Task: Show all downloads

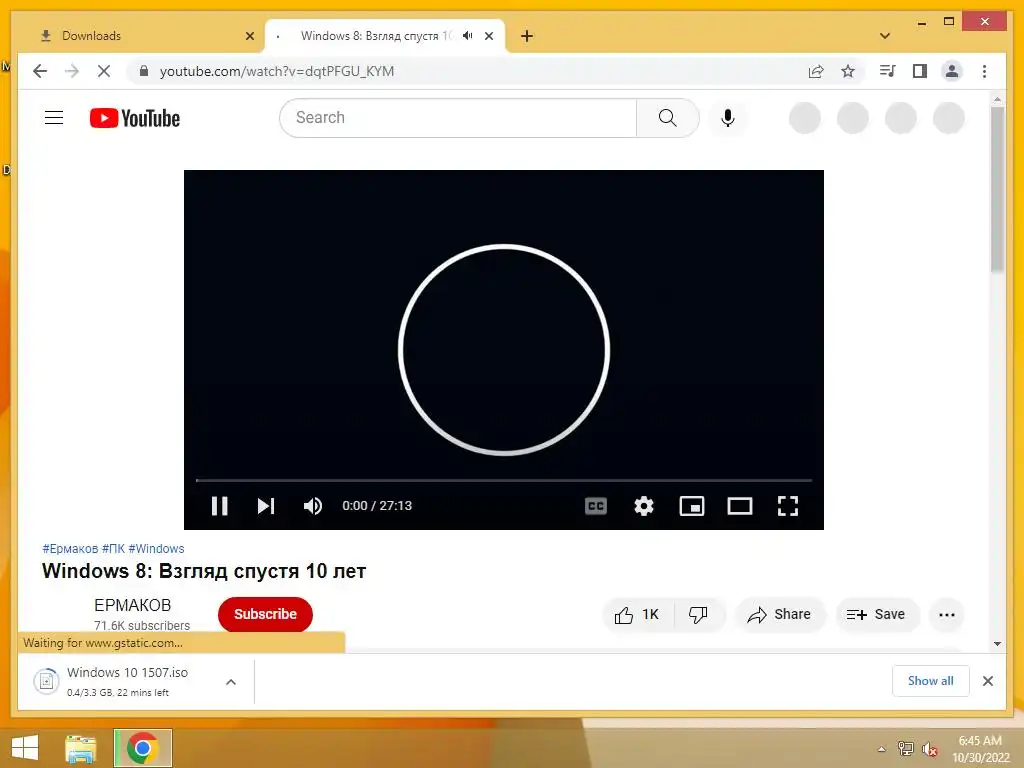Action: (931, 681)
